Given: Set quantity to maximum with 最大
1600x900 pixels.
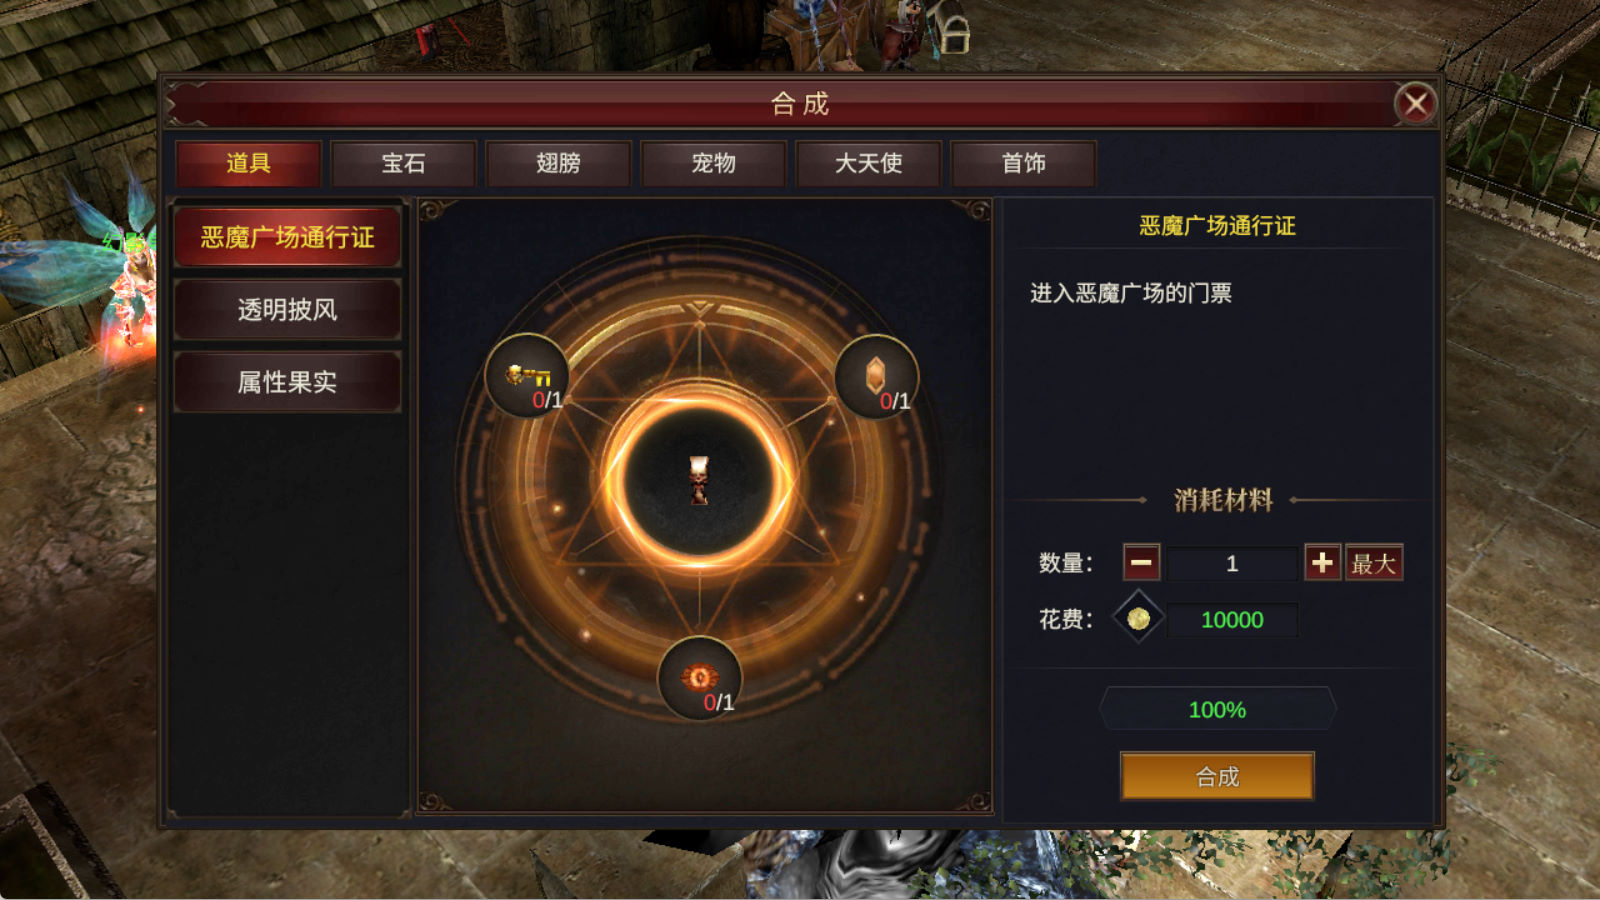Looking at the screenshot, I should [1374, 563].
